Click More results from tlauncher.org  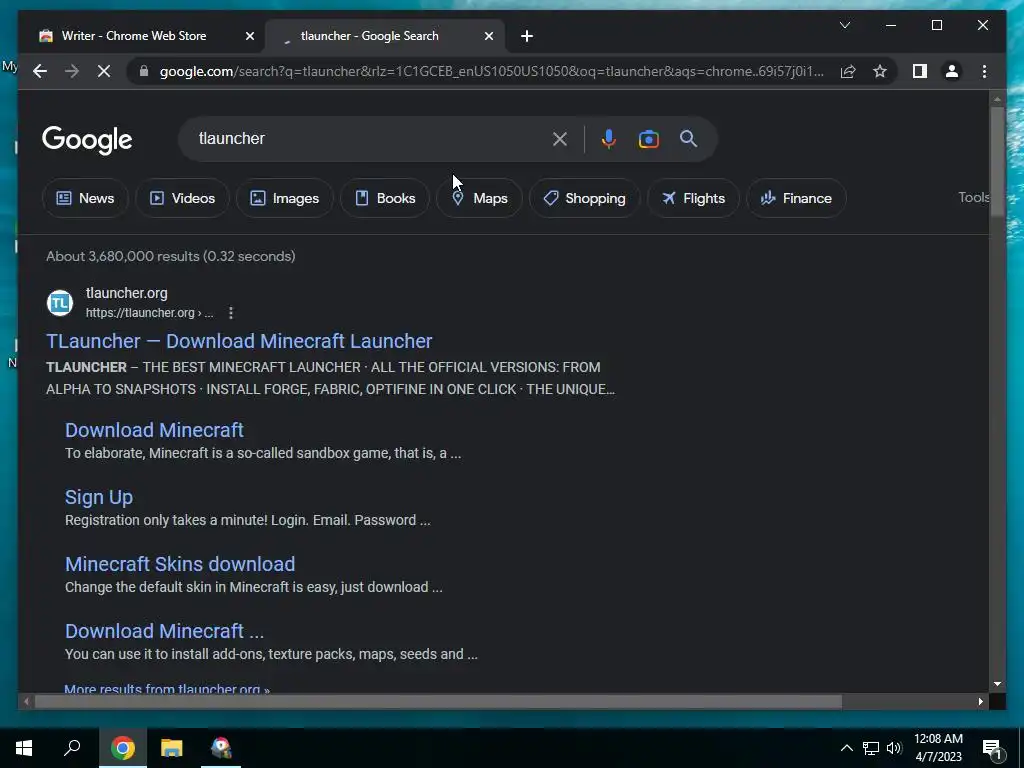(x=167, y=688)
